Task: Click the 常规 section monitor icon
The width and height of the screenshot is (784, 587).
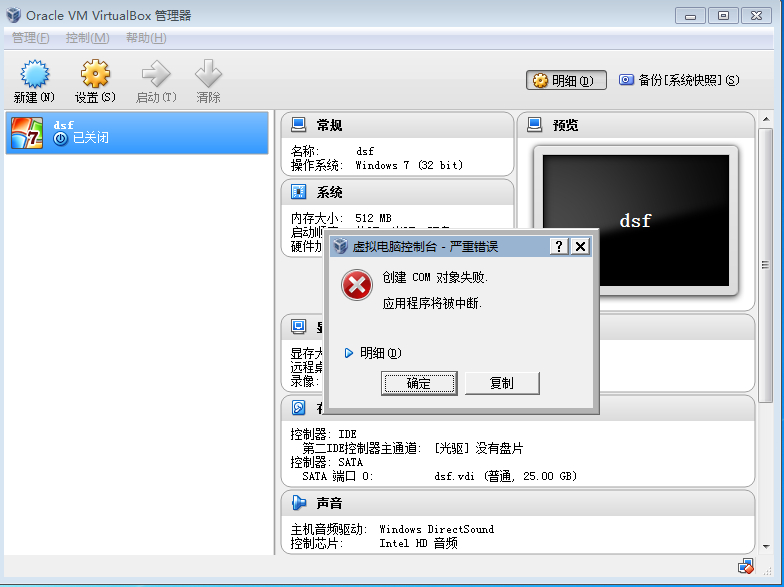Action: point(298,124)
